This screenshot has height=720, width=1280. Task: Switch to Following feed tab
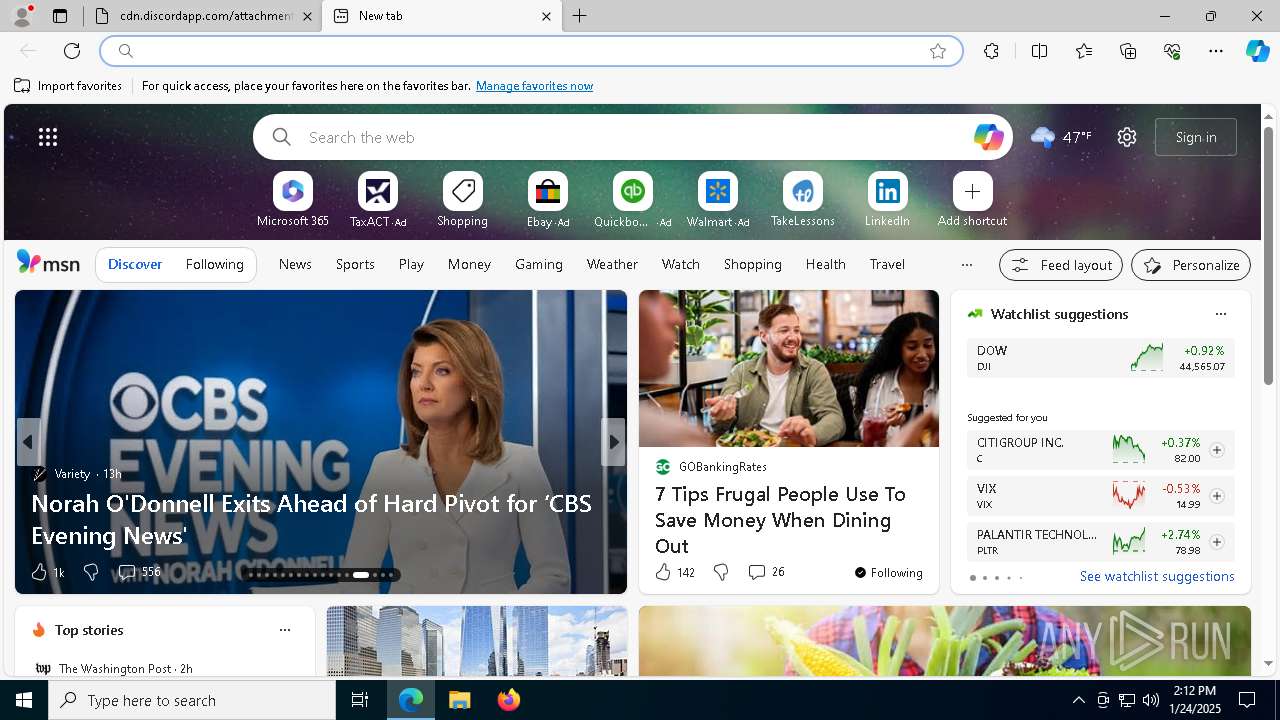pos(214,264)
